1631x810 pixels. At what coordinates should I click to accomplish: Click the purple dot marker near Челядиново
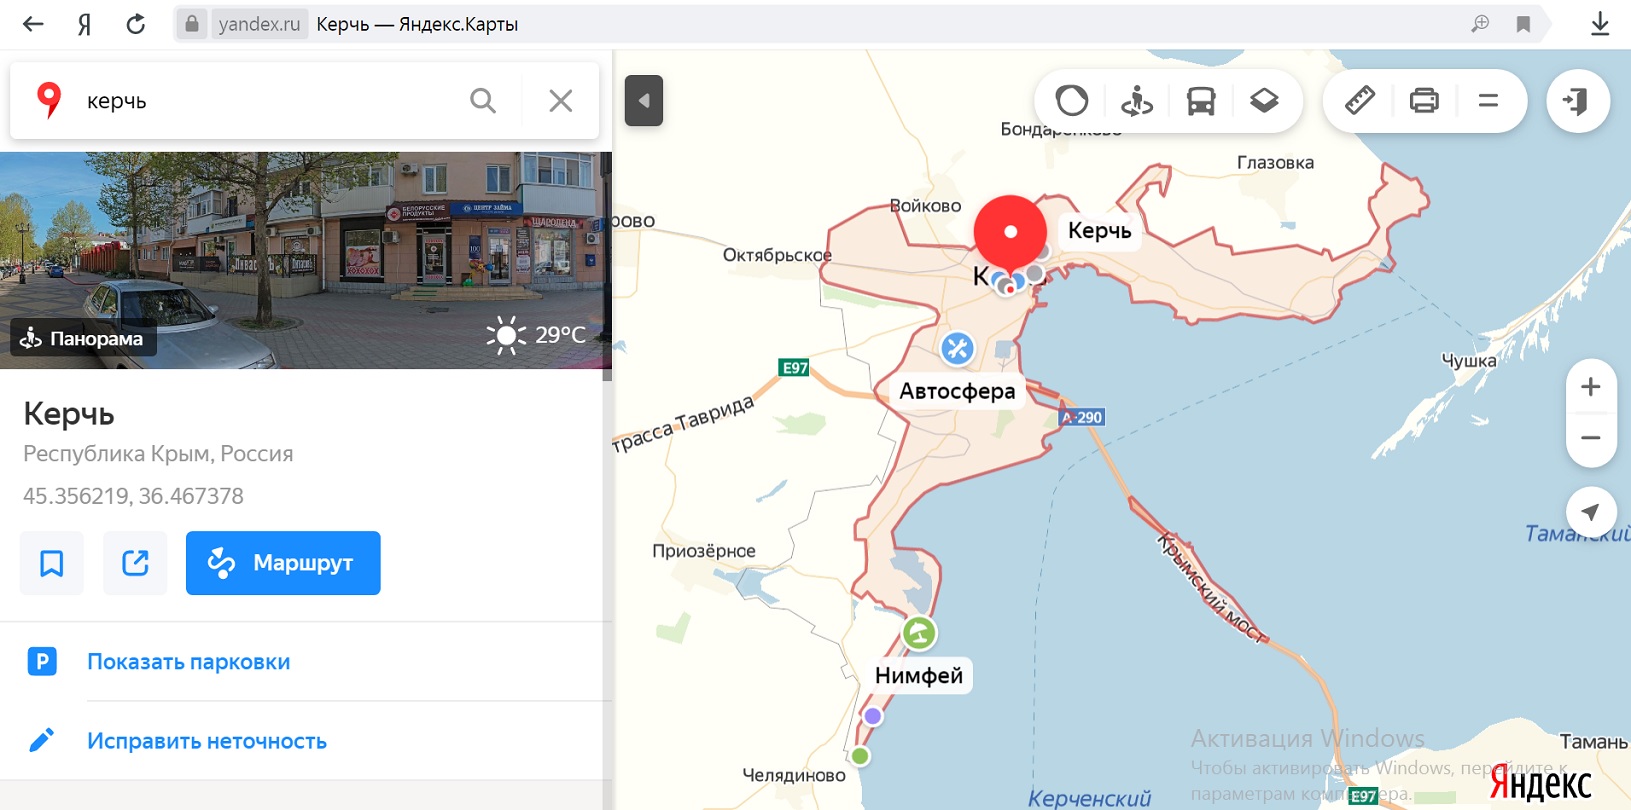[873, 716]
